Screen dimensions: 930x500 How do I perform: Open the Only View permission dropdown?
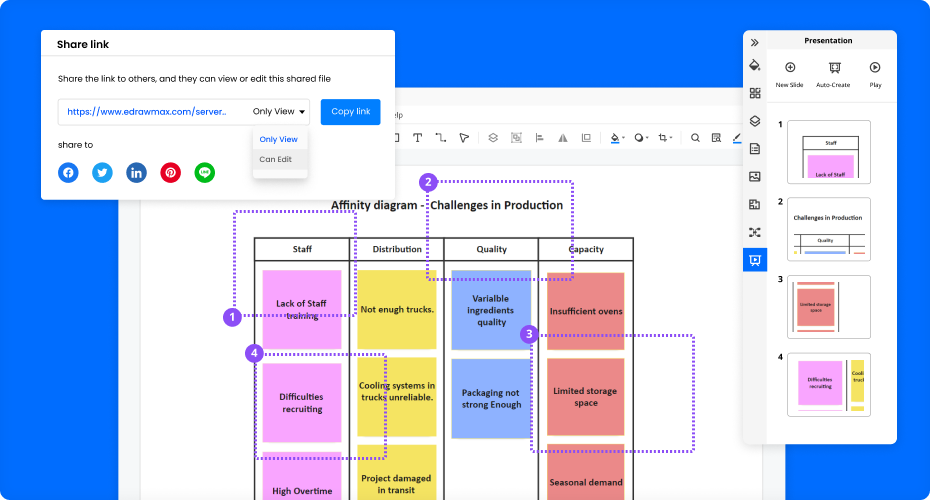pyautogui.click(x=279, y=112)
